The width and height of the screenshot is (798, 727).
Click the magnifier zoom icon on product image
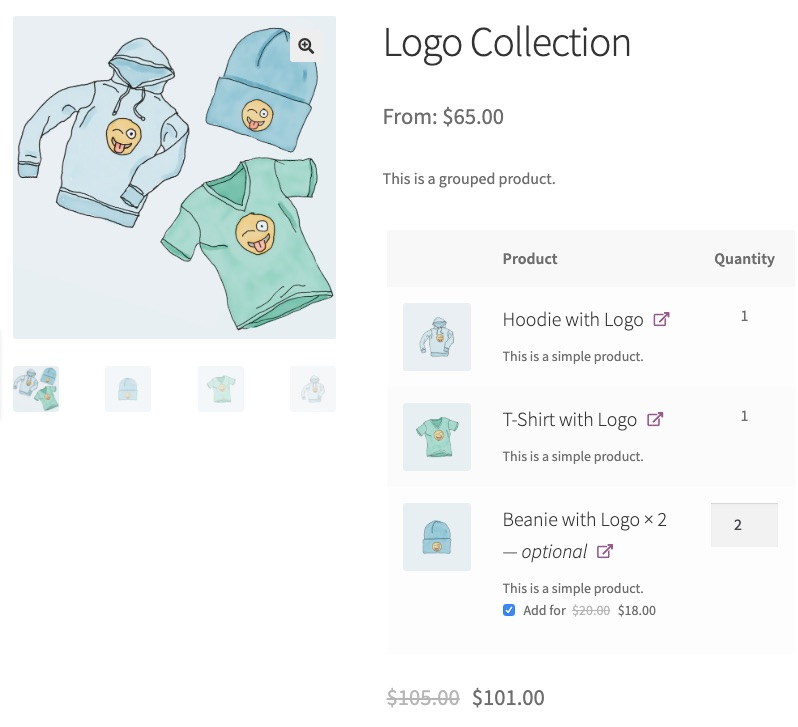tap(306, 46)
